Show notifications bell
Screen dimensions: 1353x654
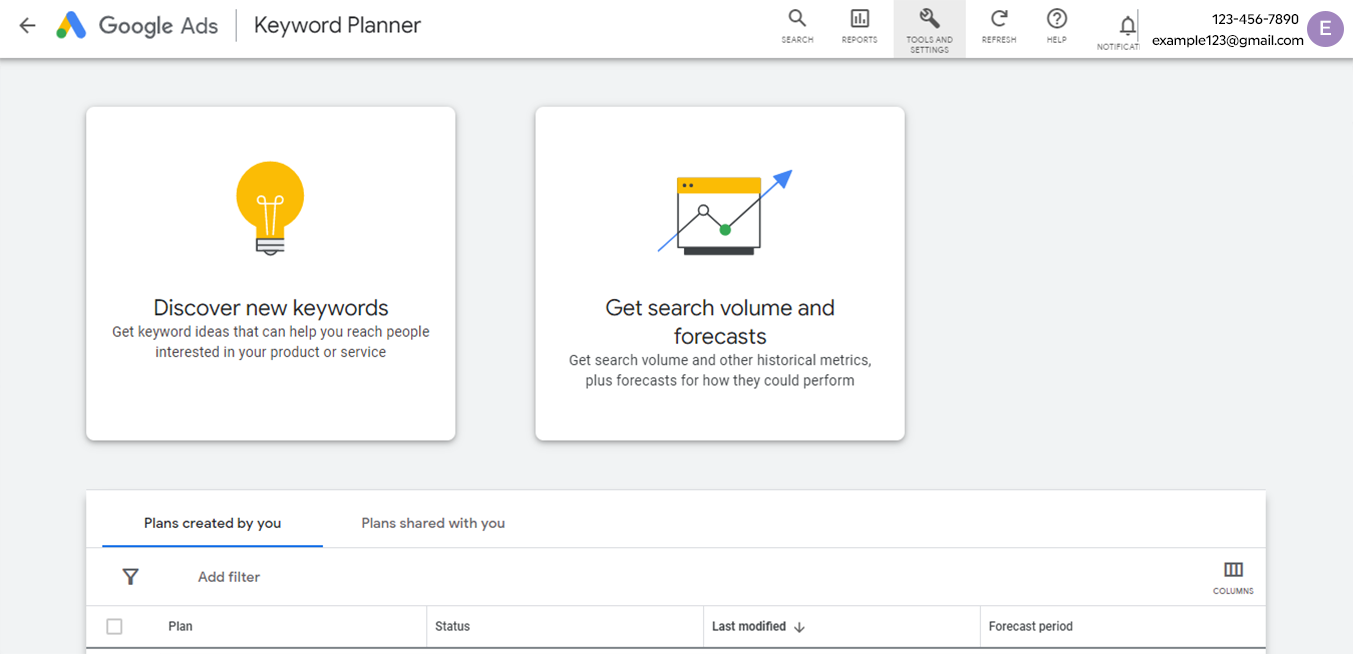tap(1127, 26)
